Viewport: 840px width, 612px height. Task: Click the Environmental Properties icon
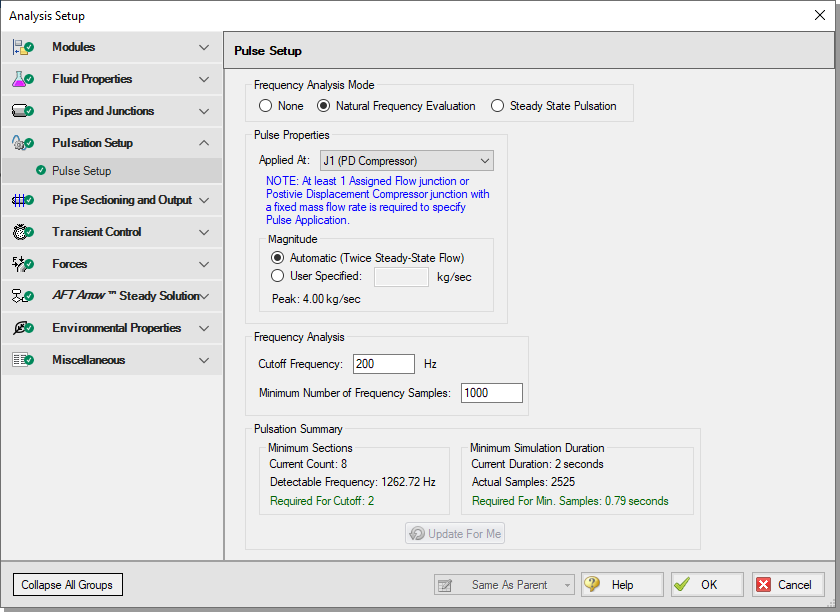click(22, 328)
